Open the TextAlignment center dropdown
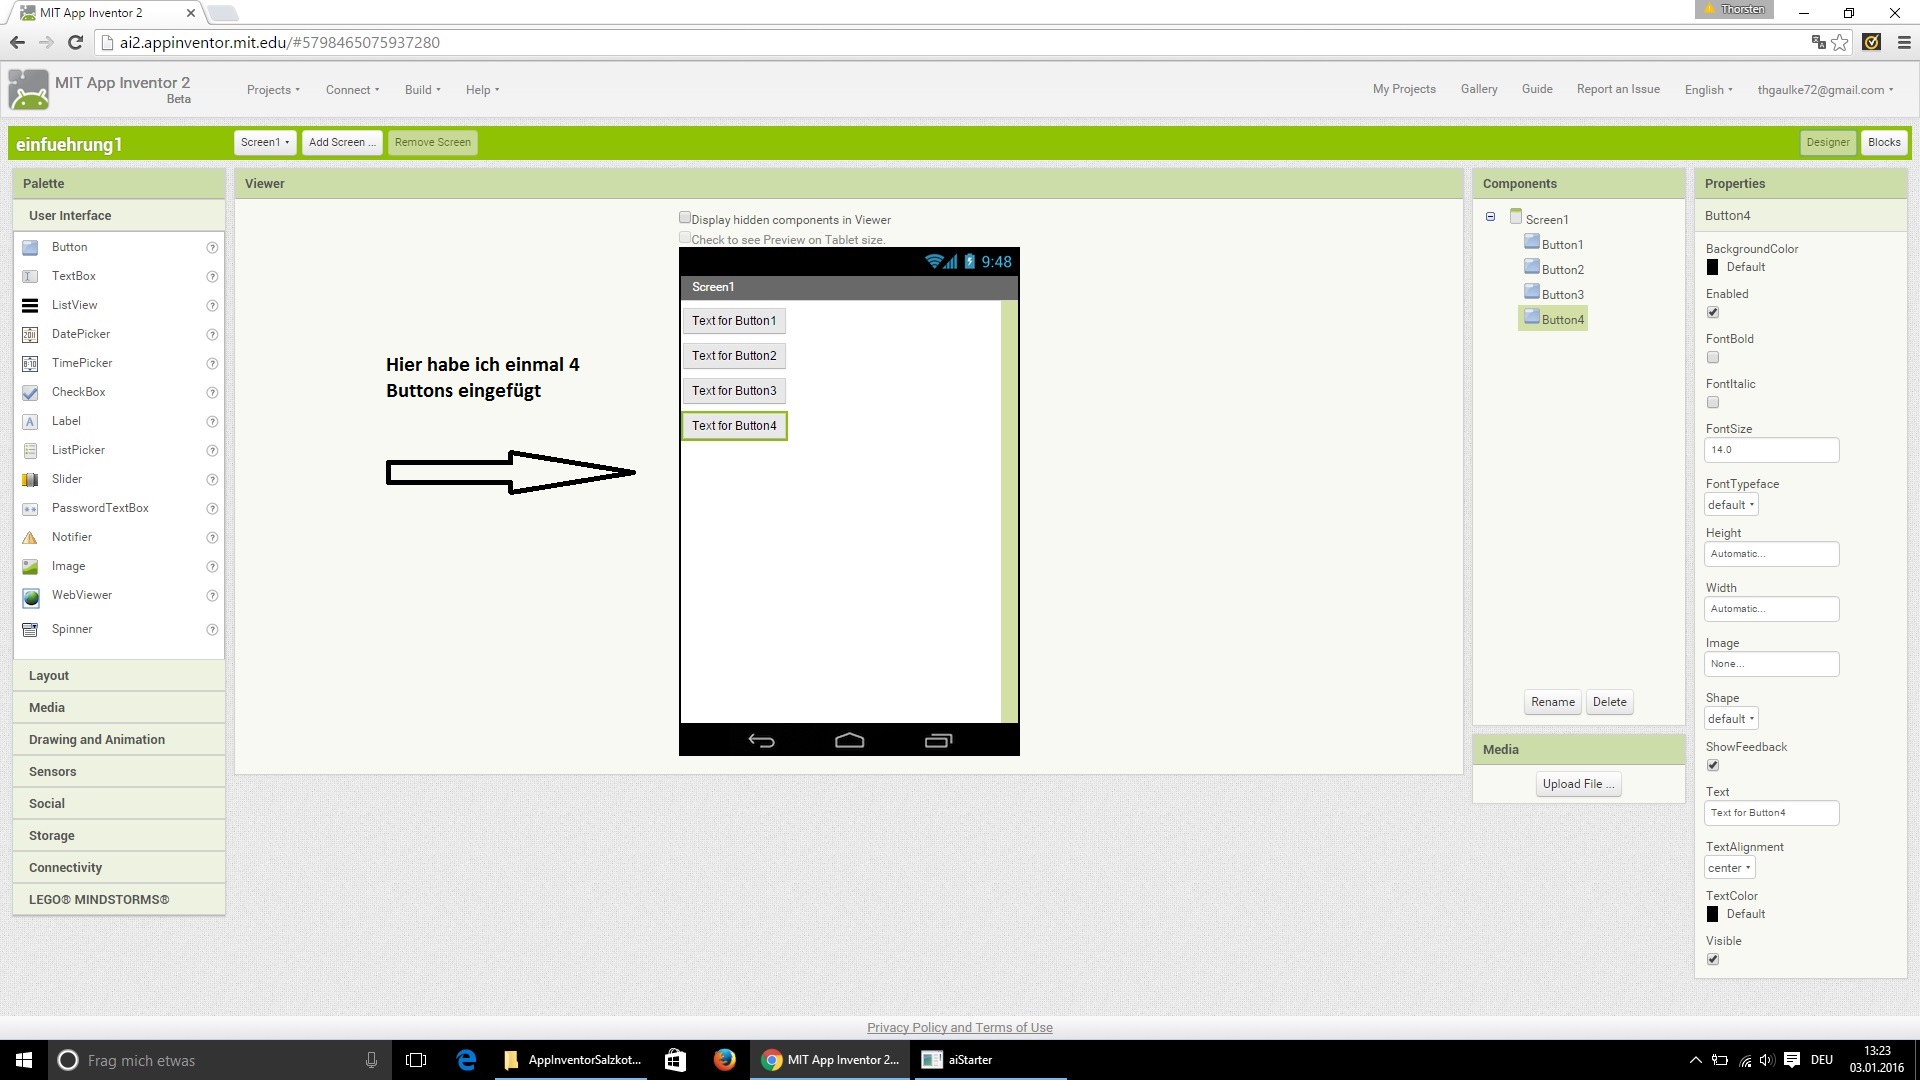1920x1080 pixels. tap(1730, 868)
